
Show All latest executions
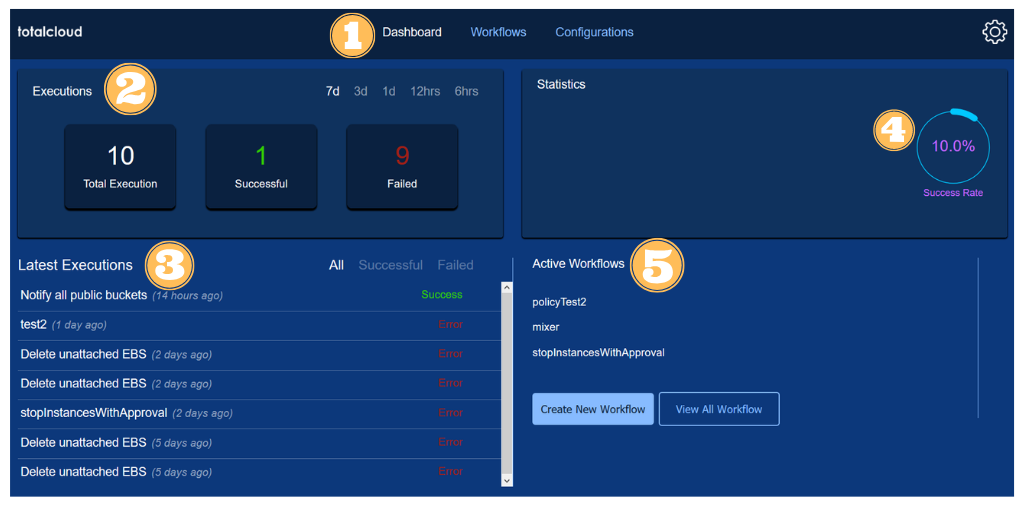point(336,265)
